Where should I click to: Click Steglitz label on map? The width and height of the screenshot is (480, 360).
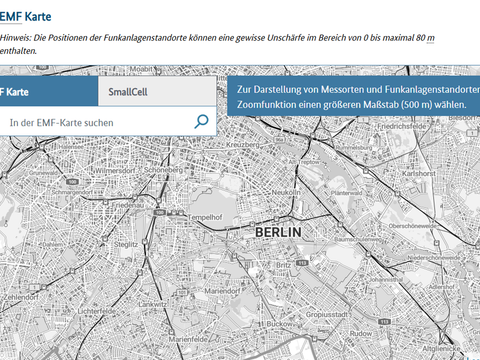(x=126, y=244)
